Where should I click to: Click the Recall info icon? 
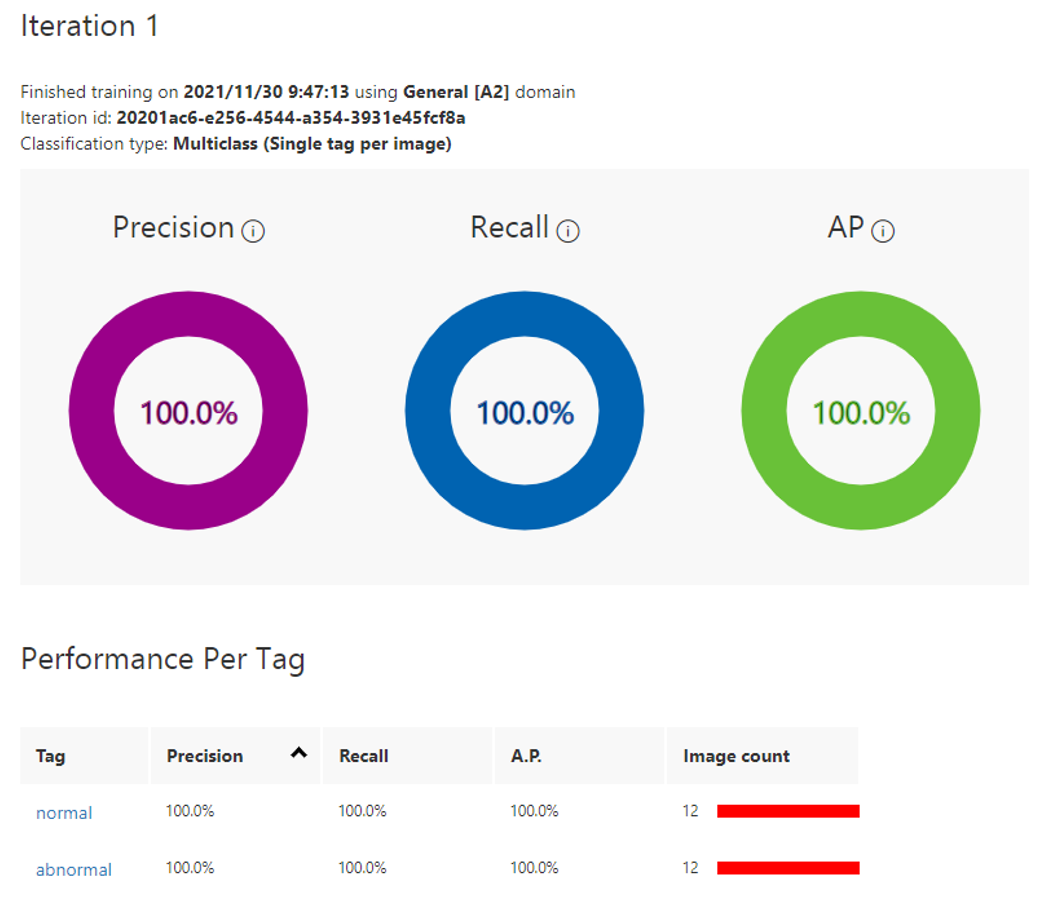[x=567, y=231]
